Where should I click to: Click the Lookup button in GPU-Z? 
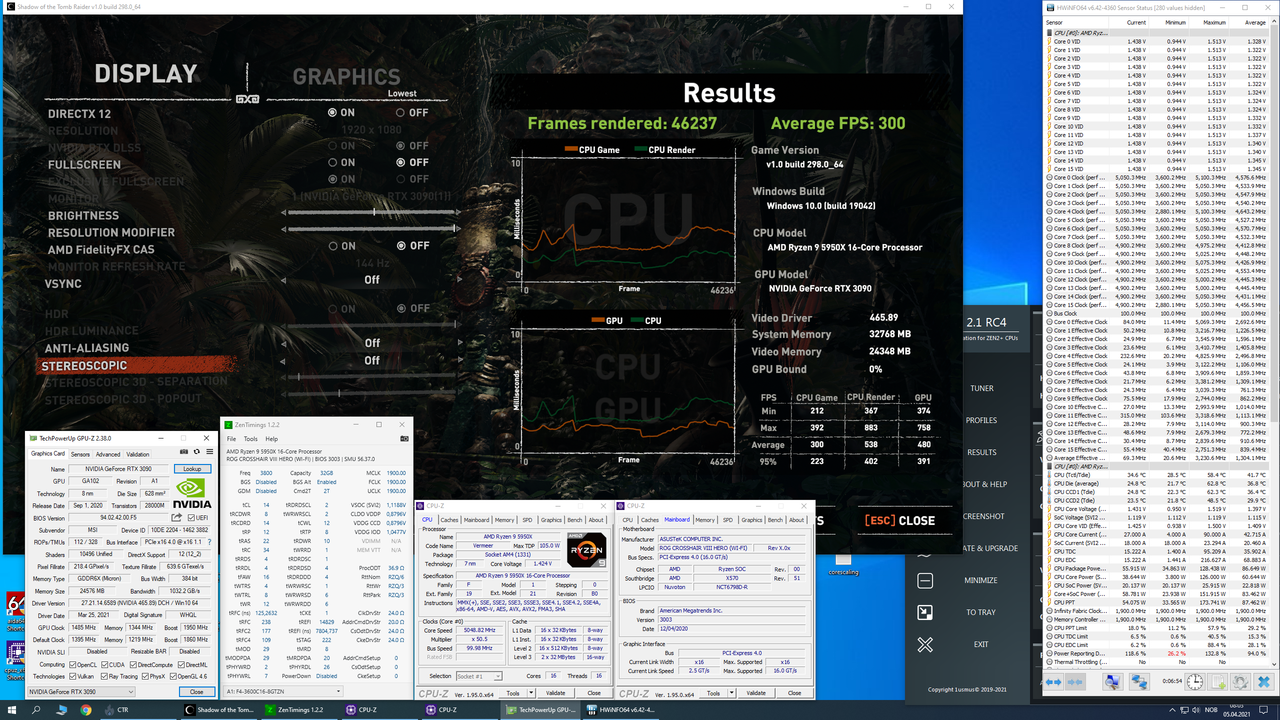pyautogui.click(x=191, y=469)
